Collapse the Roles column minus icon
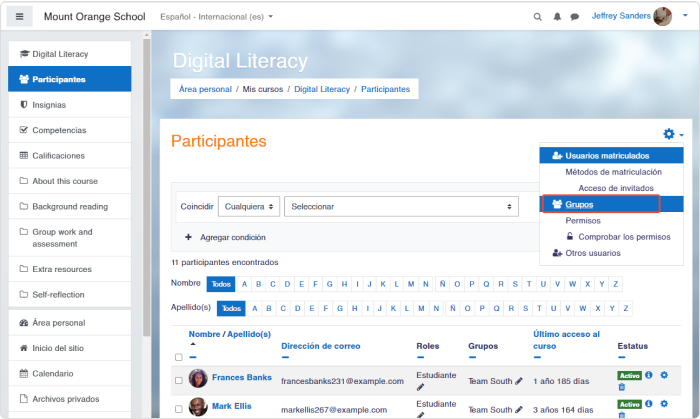This screenshot has height=419, width=700. pos(421,357)
